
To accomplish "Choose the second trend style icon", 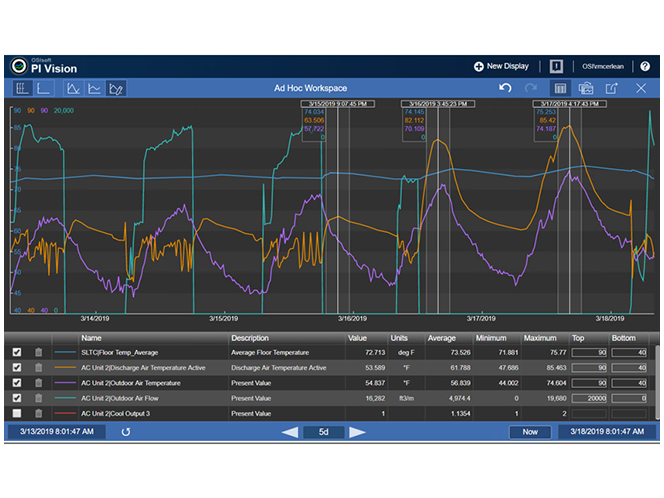I will [x=94, y=89].
